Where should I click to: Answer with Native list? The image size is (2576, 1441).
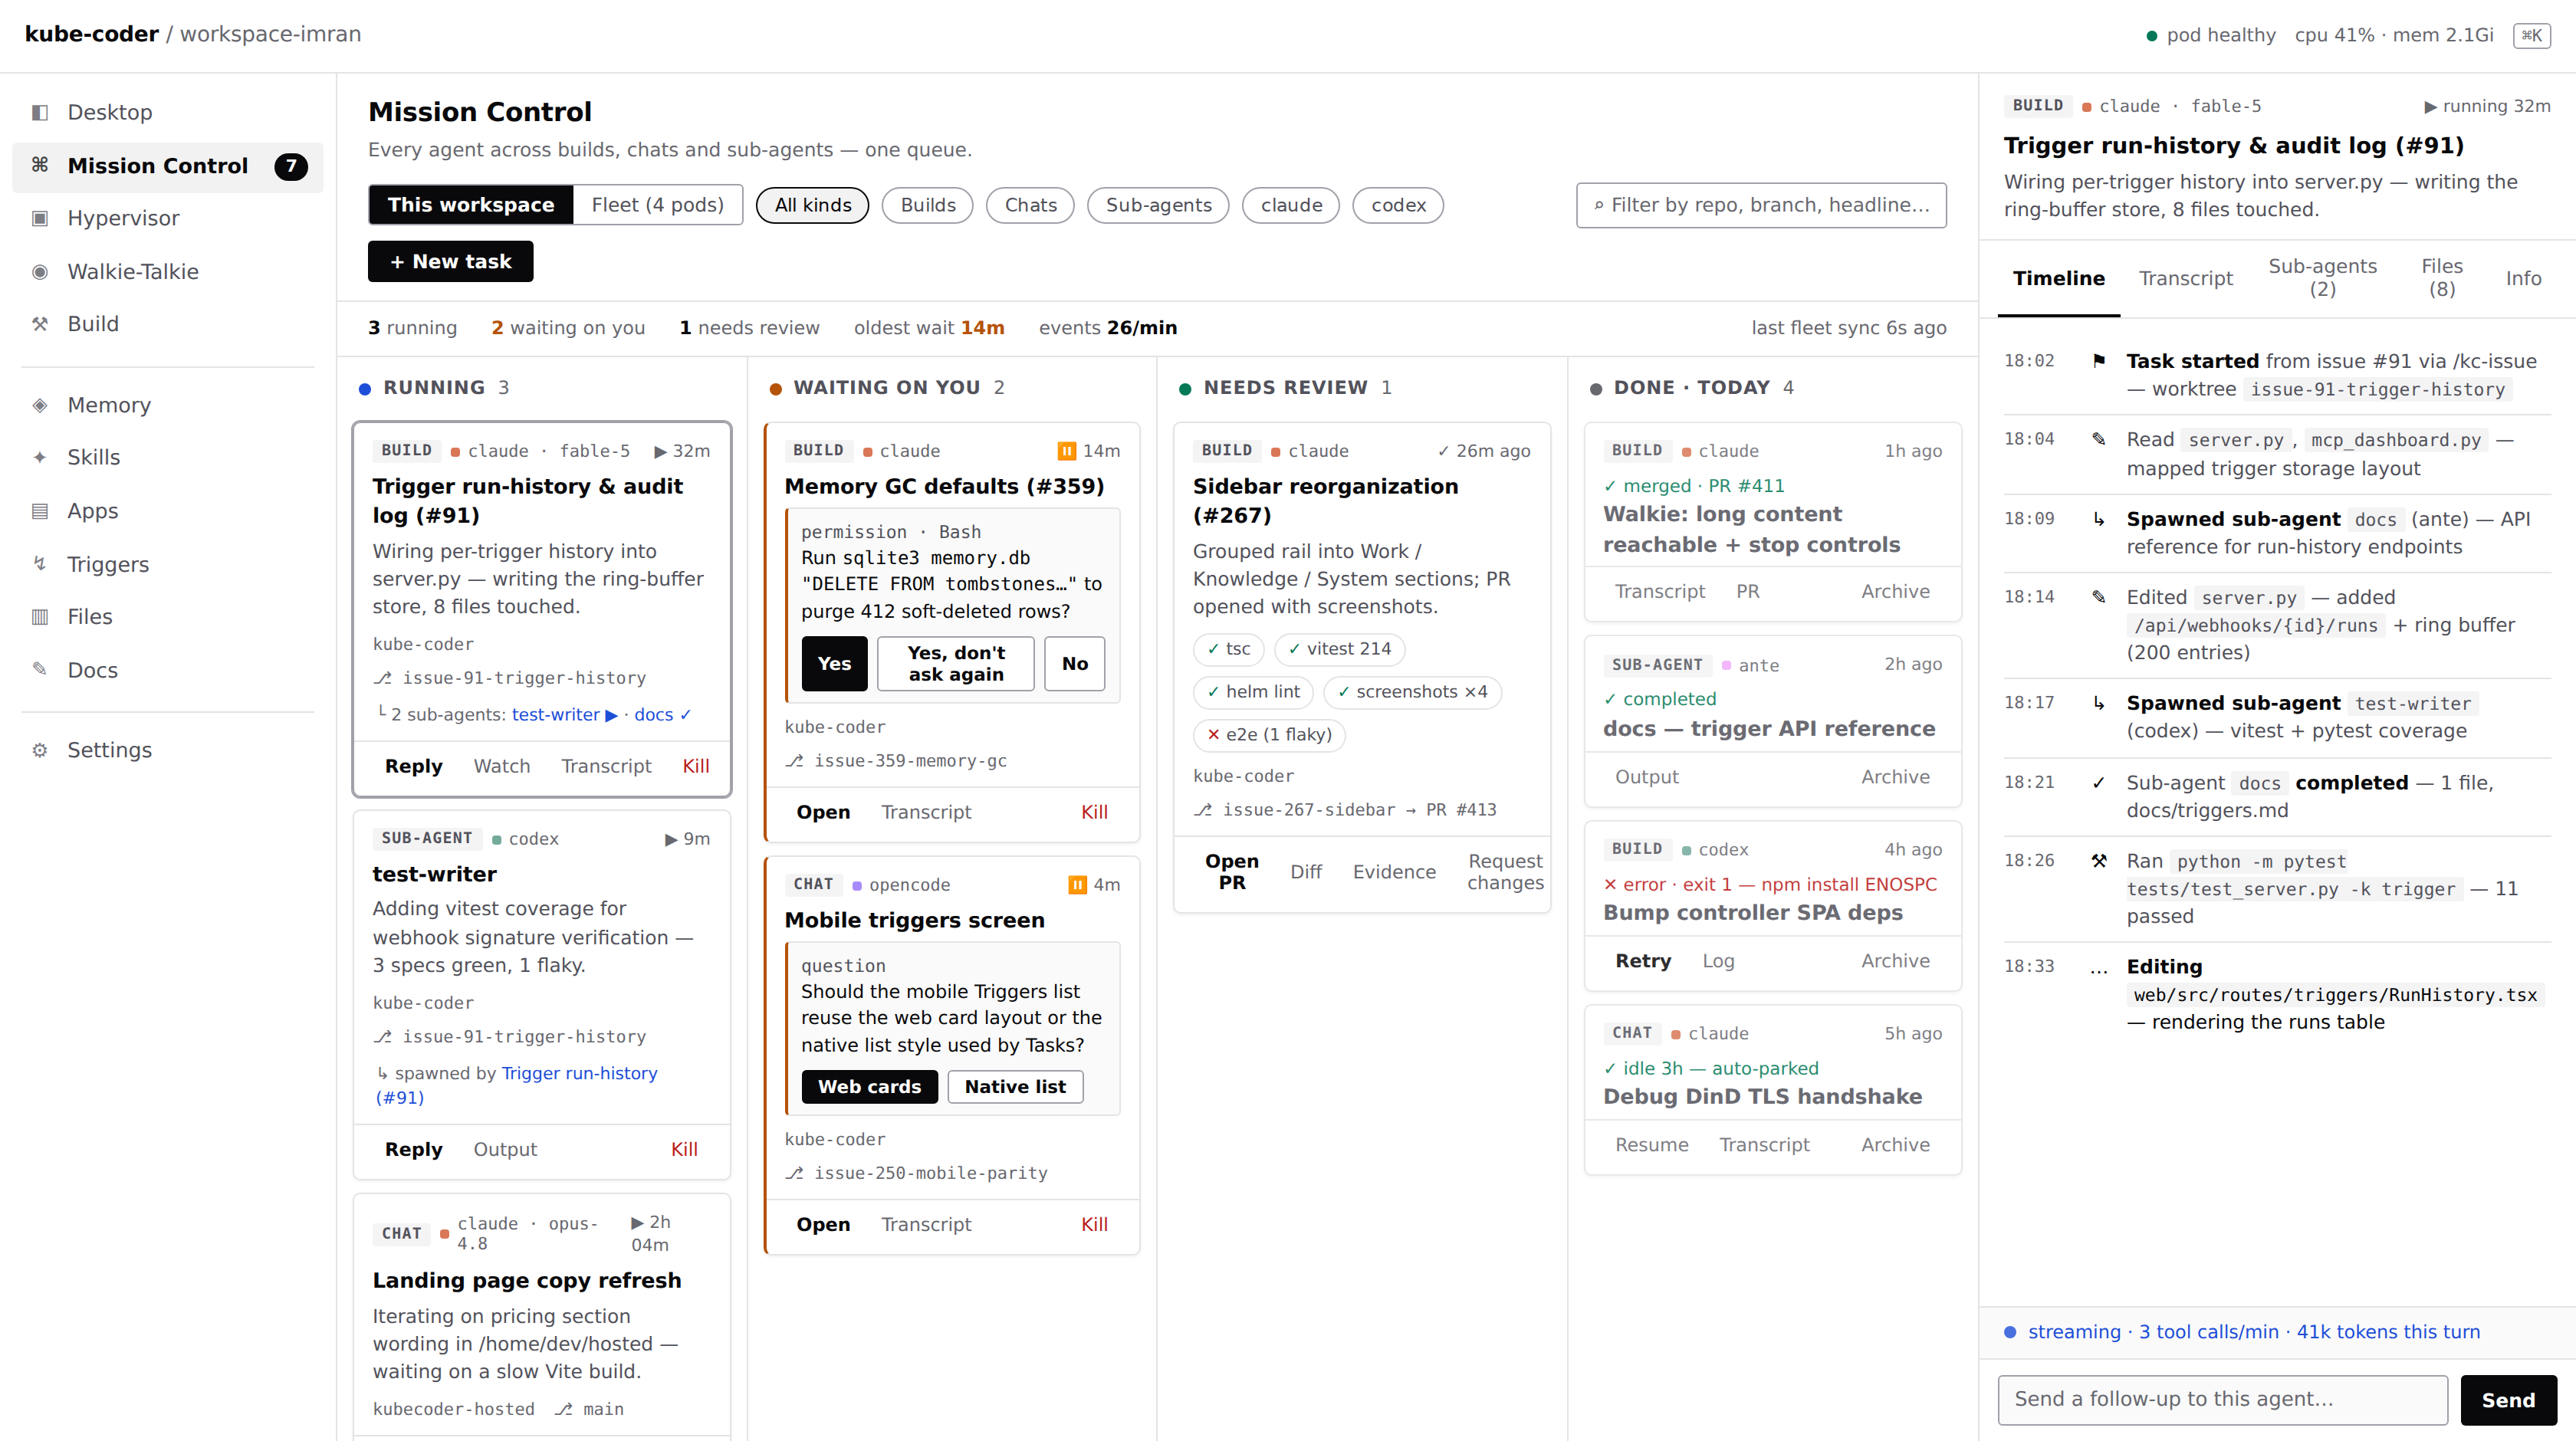point(1015,1087)
